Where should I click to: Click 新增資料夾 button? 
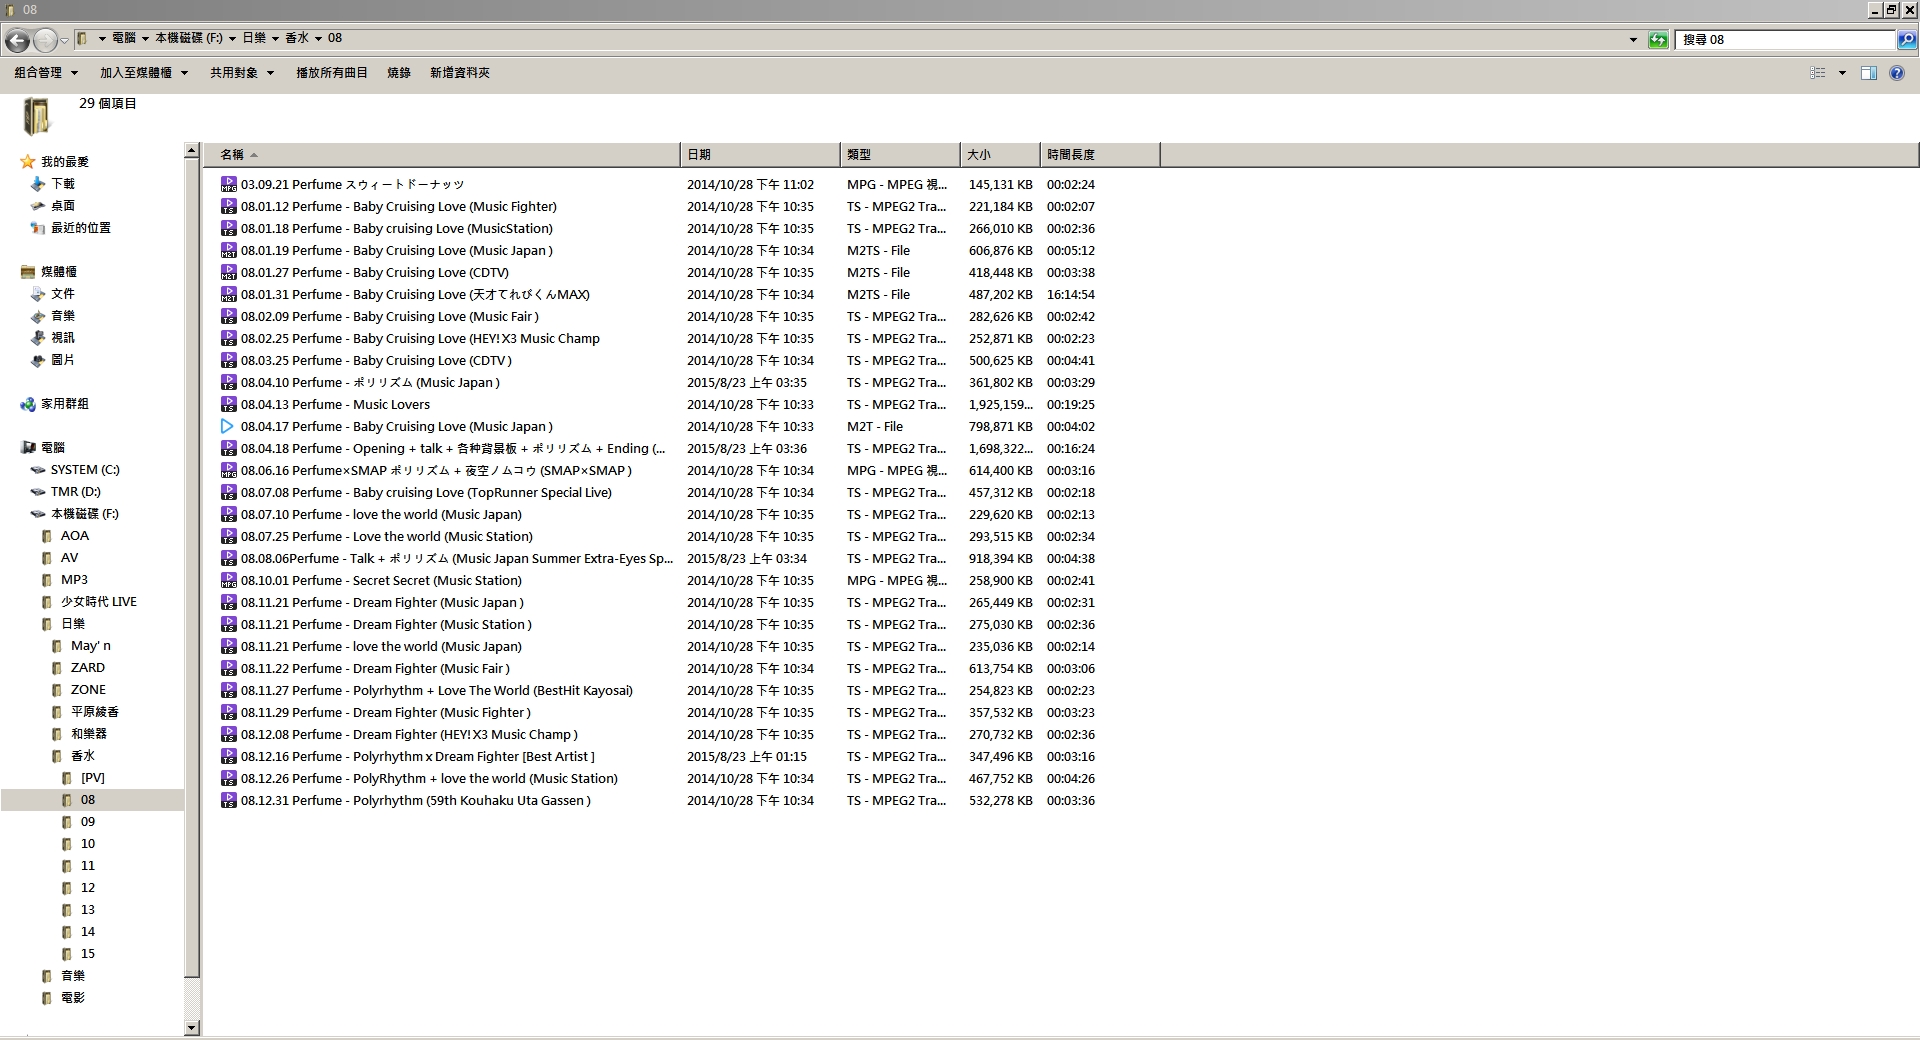pyautogui.click(x=460, y=73)
